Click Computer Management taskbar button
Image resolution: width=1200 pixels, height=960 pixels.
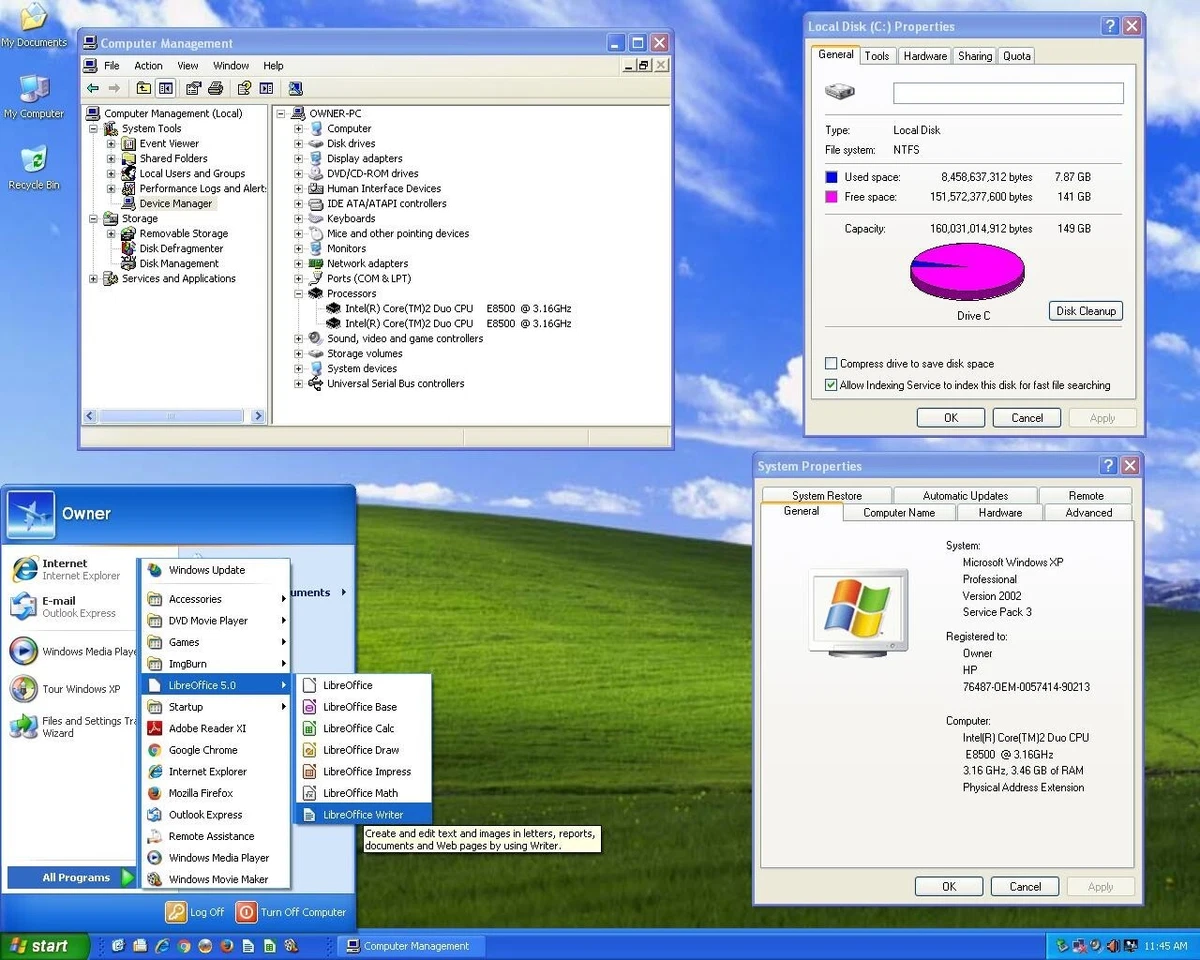click(x=410, y=946)
